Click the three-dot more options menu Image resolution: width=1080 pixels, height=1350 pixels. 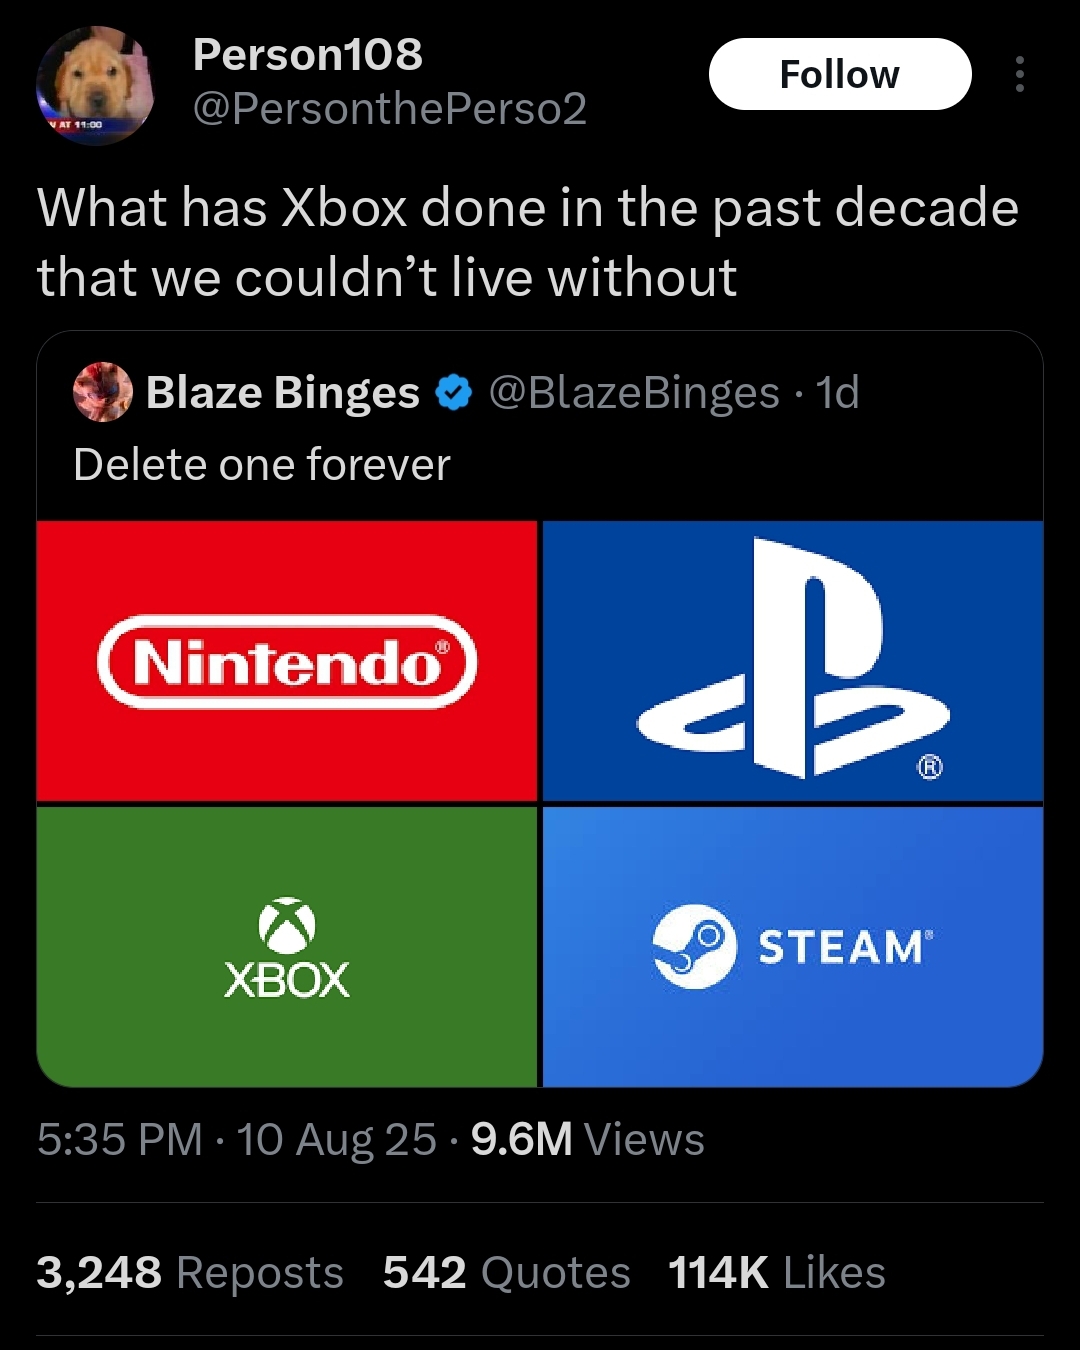(x=1019, y=74)
